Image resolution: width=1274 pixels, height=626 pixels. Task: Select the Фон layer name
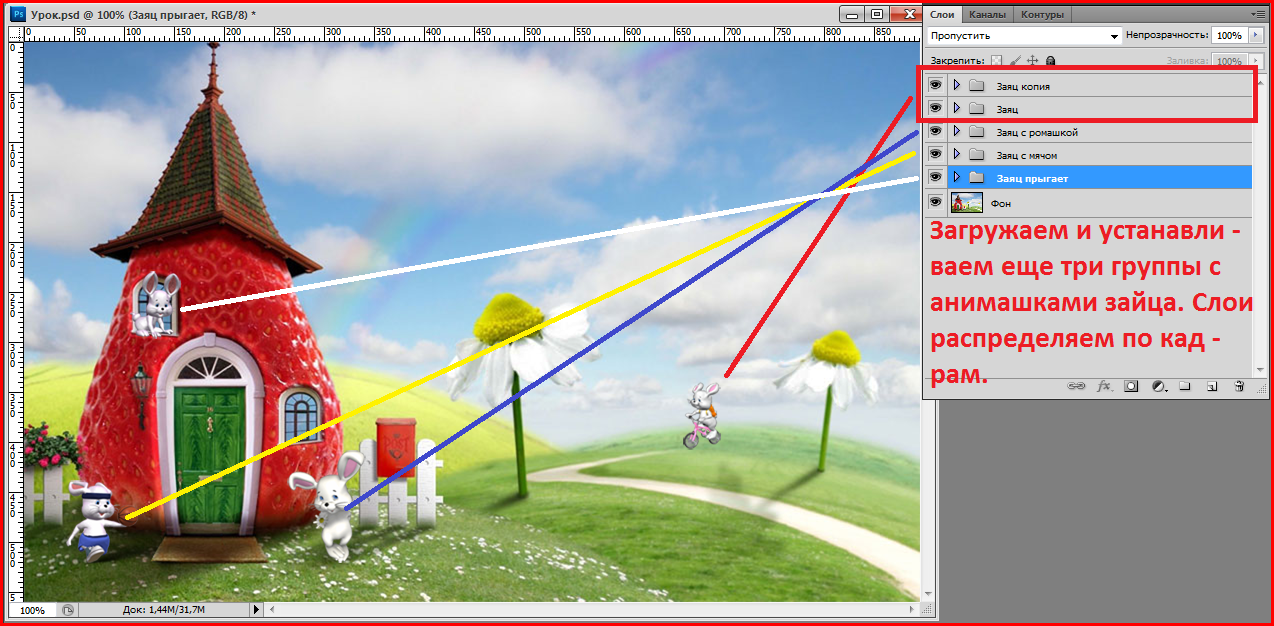(1001, 204)
